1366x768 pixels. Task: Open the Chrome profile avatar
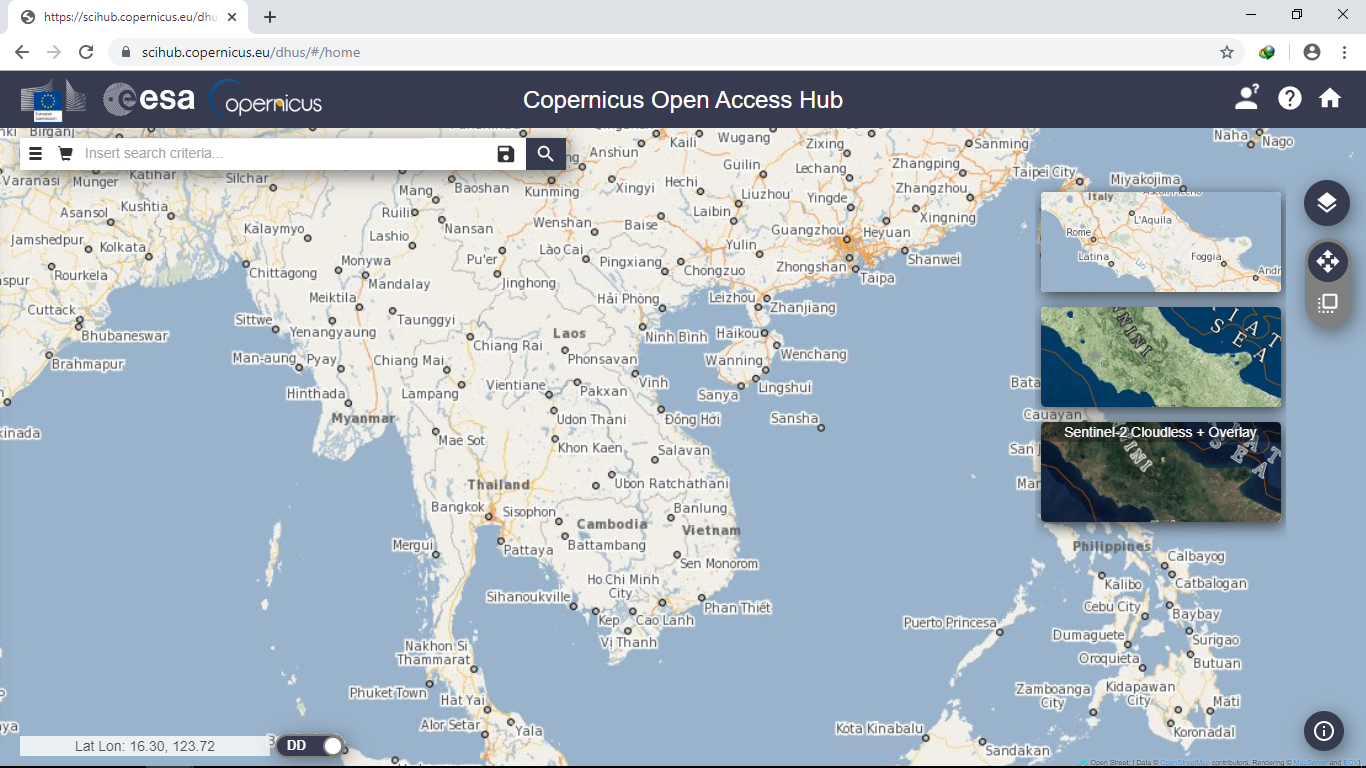[1312, 52]
